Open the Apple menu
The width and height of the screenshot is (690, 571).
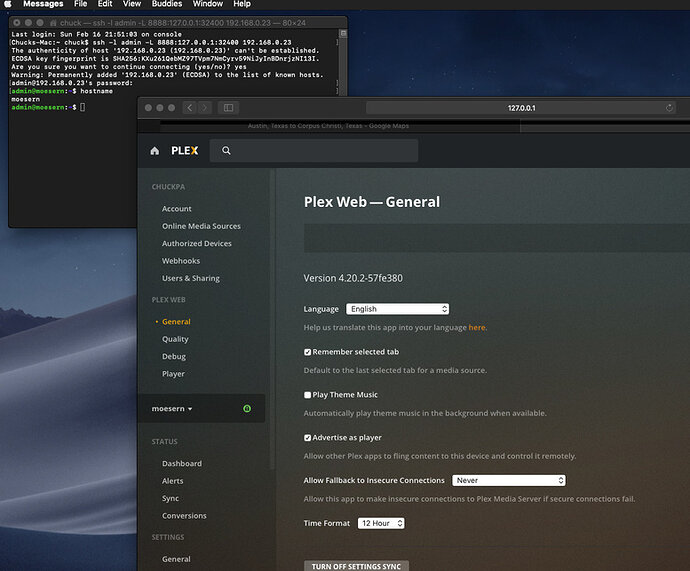[x=7, y=4]
